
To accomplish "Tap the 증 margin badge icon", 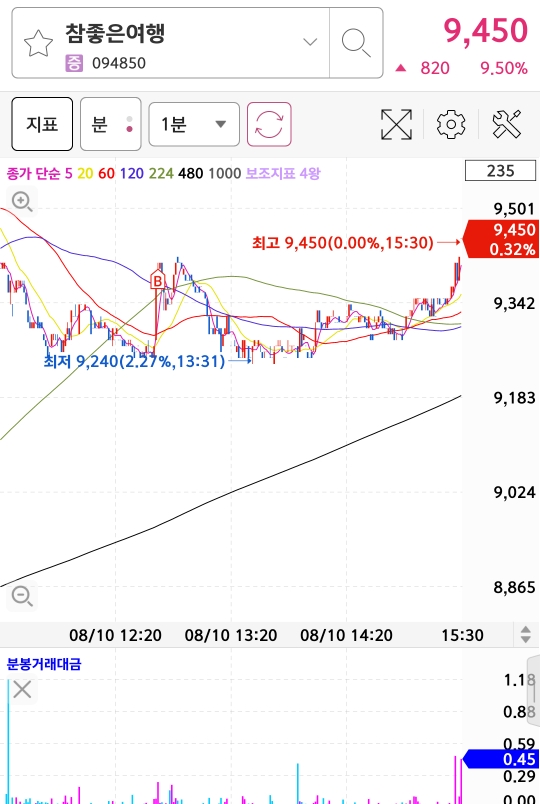I will pos(74,64).
